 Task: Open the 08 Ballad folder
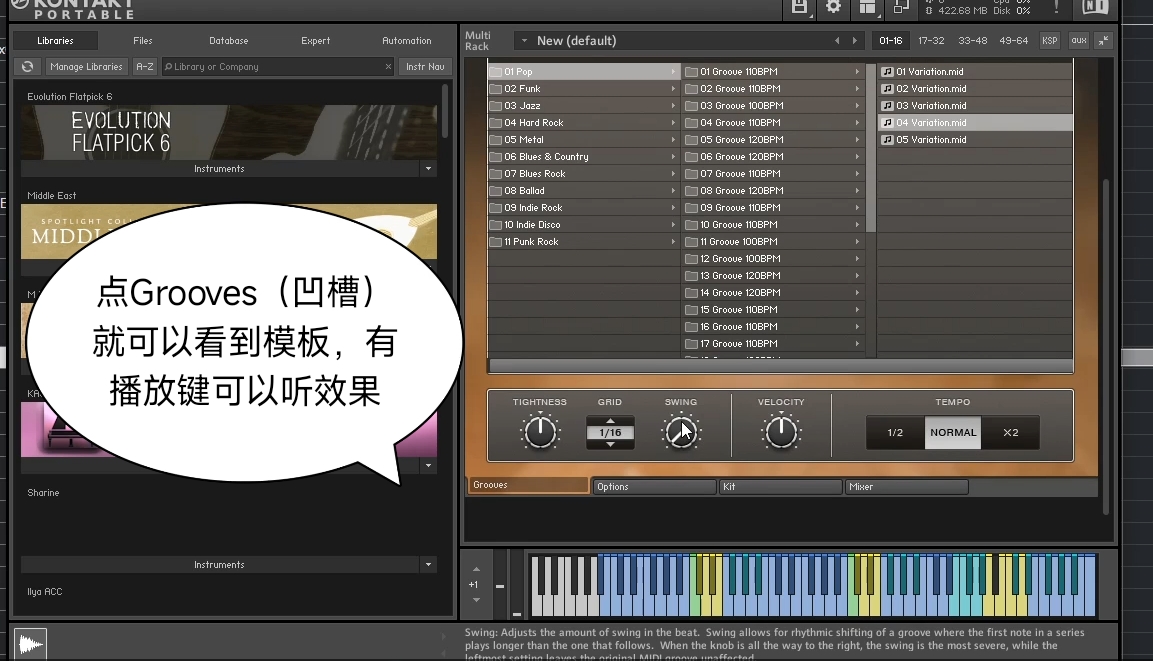point(584,190)
